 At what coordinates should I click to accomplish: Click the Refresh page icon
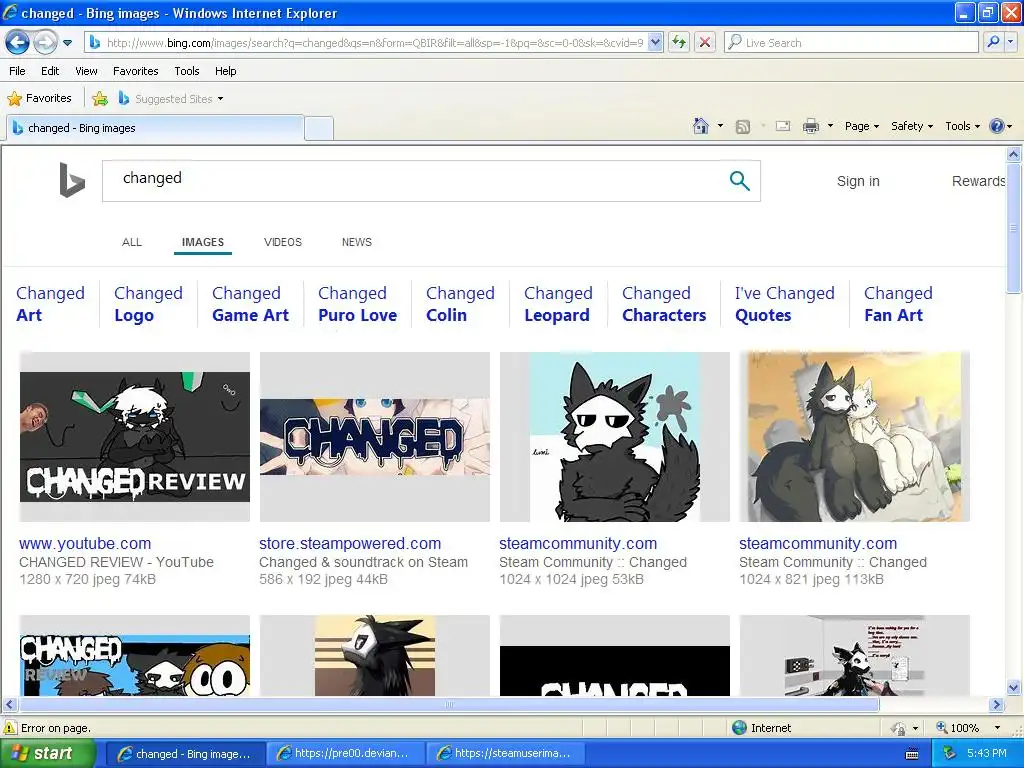679,43
